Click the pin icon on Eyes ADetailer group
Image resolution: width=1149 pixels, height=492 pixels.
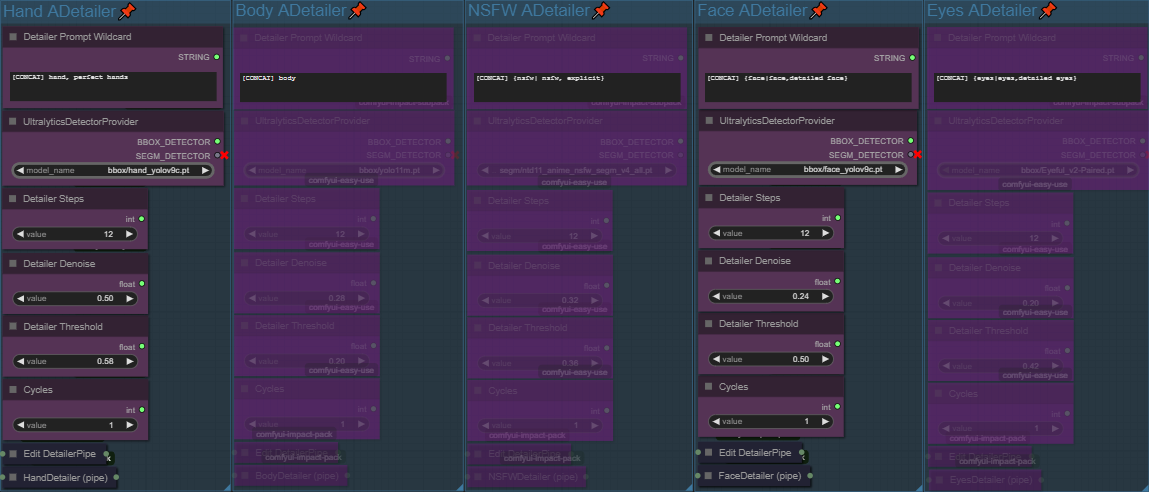coord(1048,10)
